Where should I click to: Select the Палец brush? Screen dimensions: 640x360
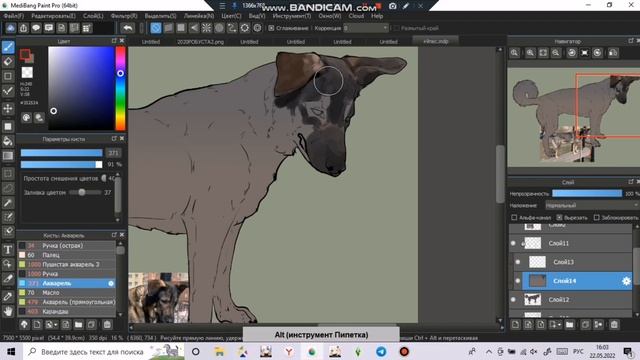coord(67,255)
